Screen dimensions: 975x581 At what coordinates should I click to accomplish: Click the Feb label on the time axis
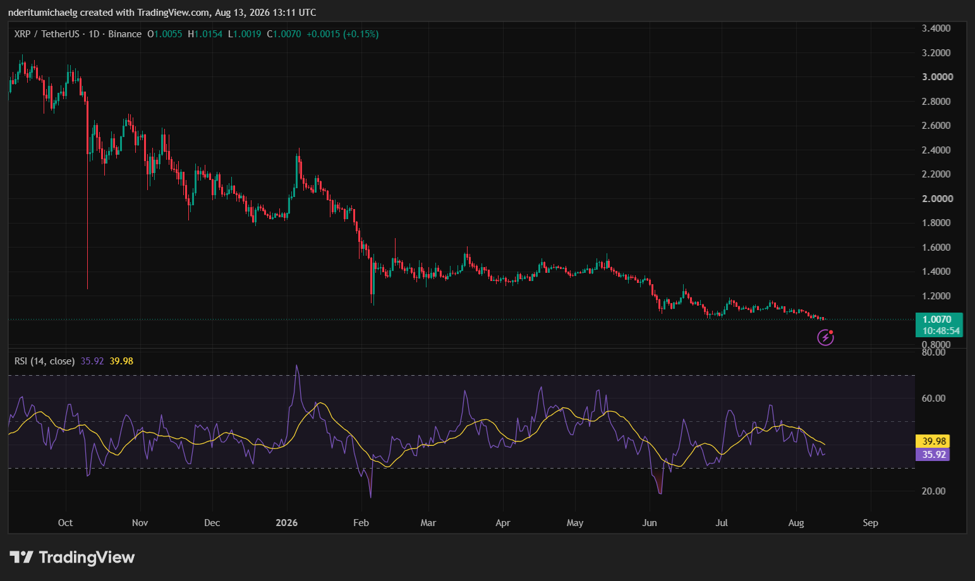click(361, 523)
